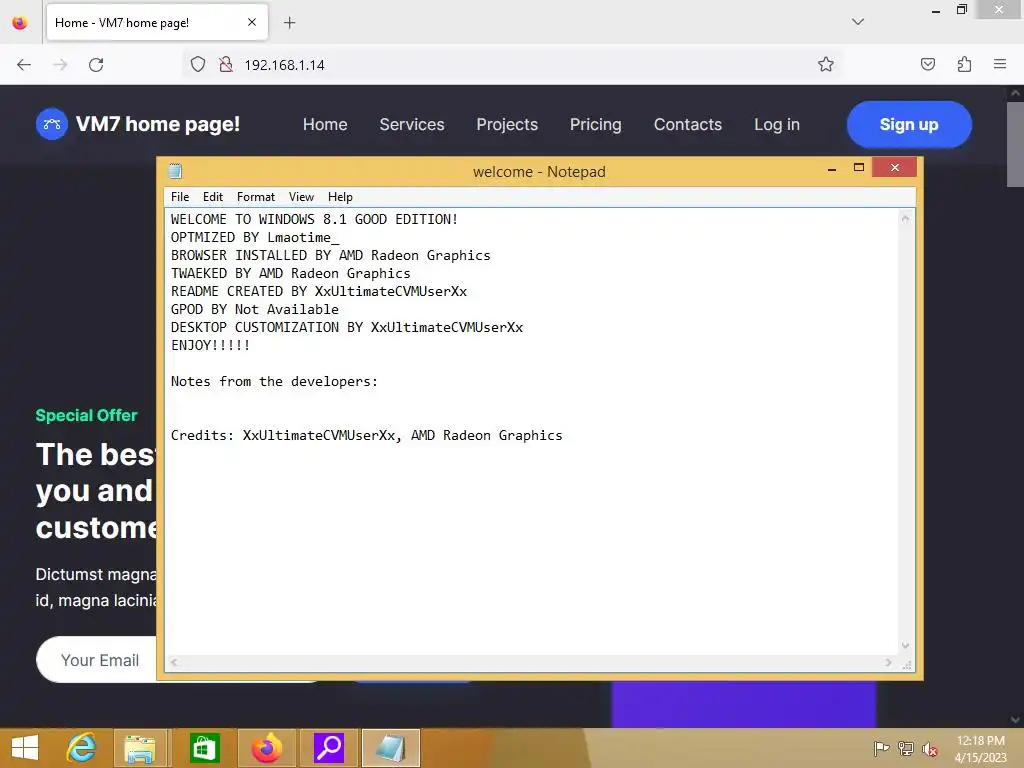Expand the list all tabs chevron
Image resolution: width=1024 pixels, height=768 pixels.
point(858,22)
